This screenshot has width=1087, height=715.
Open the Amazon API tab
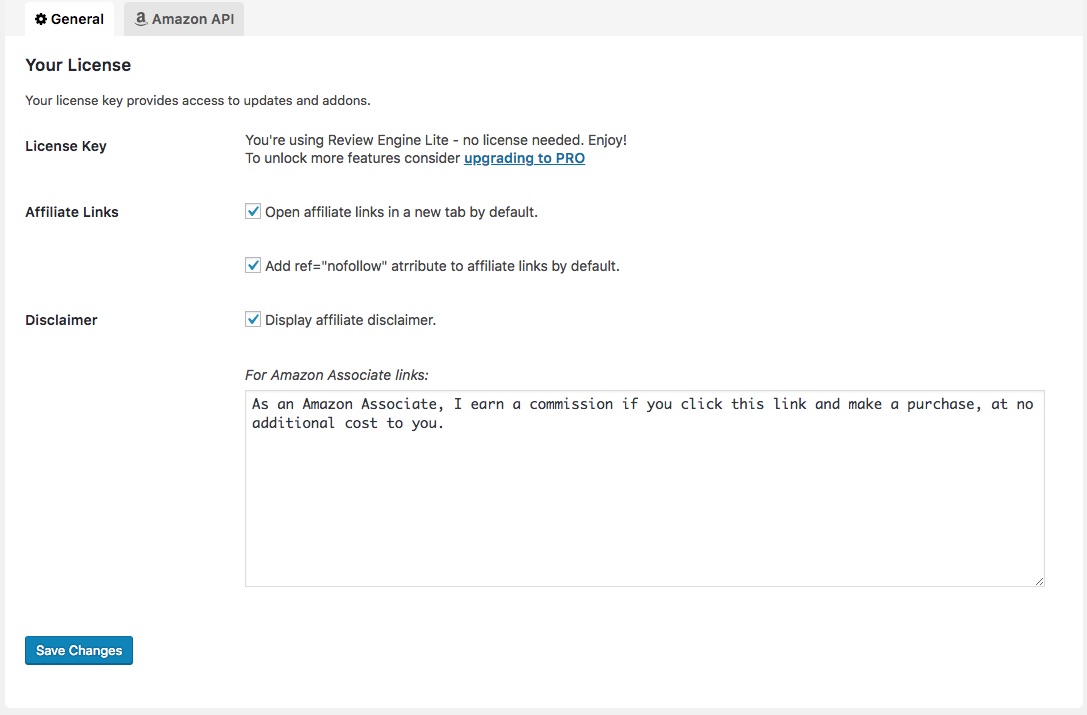(184, 19)
